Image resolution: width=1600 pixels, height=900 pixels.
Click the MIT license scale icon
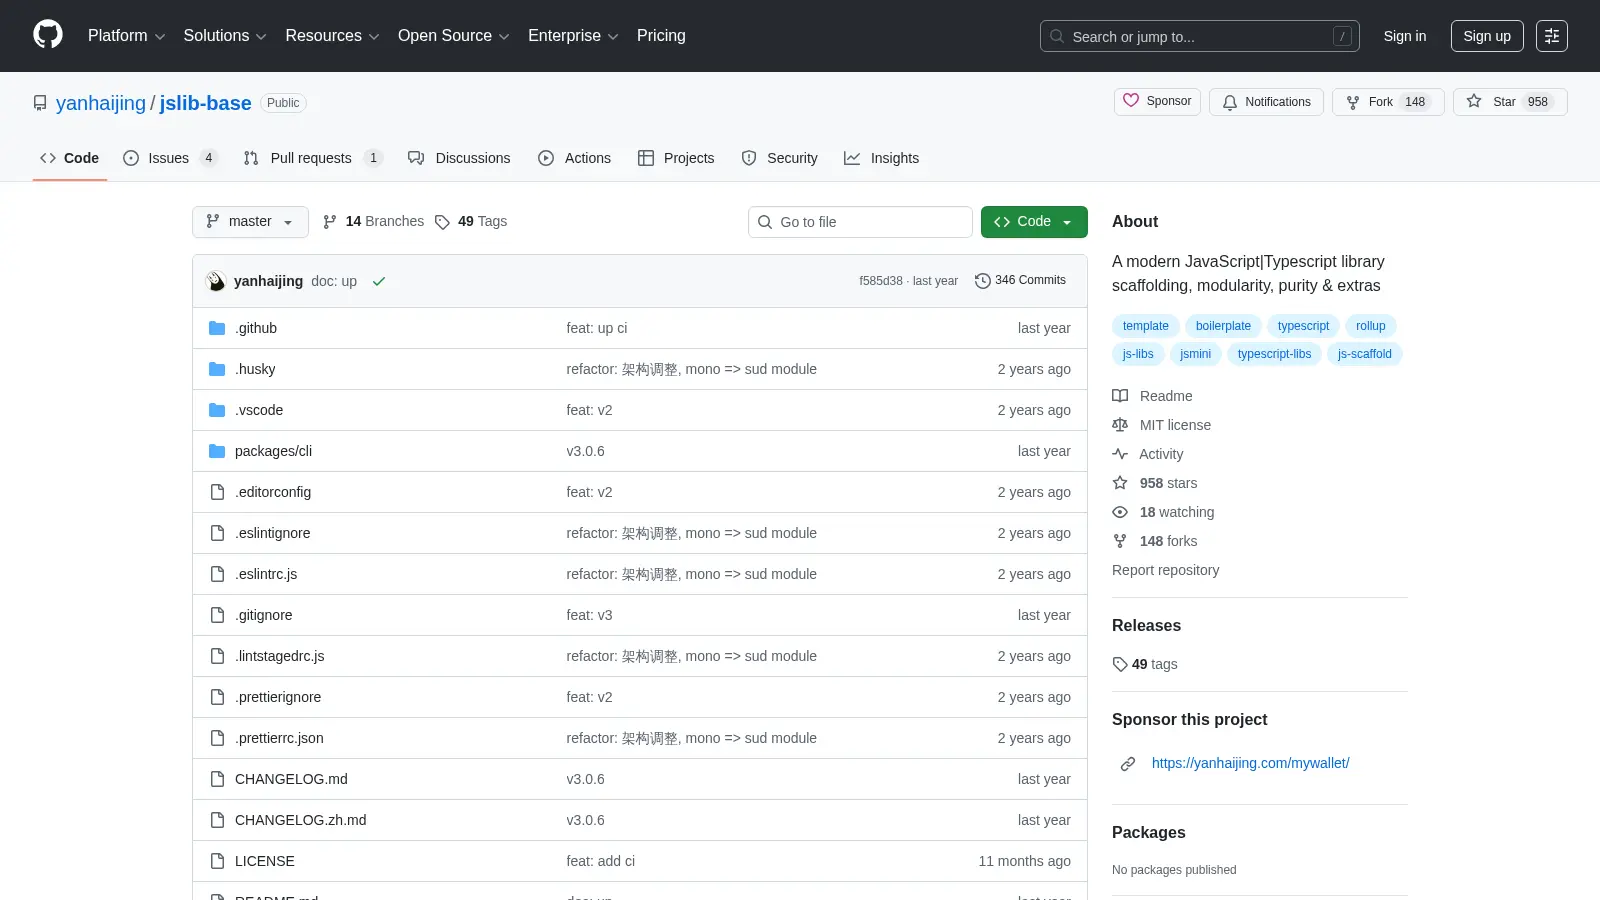coord(1120,425)
